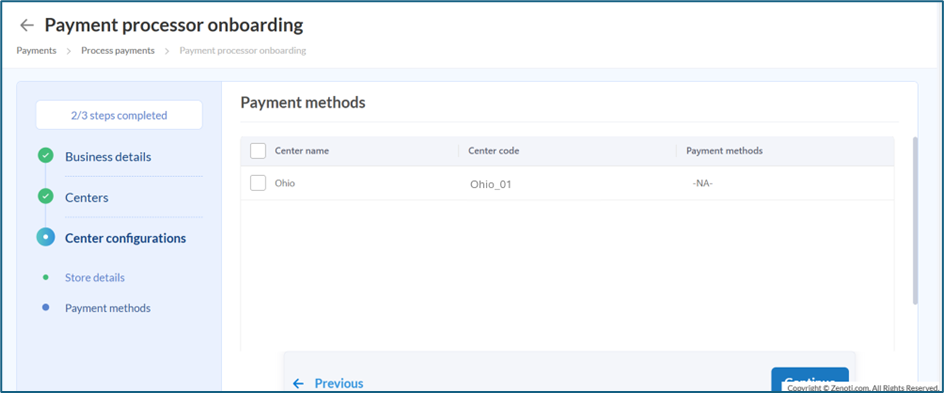944x393 pixels.
Task: Click the Center configurations step circle icon
Action: point(45,237)
